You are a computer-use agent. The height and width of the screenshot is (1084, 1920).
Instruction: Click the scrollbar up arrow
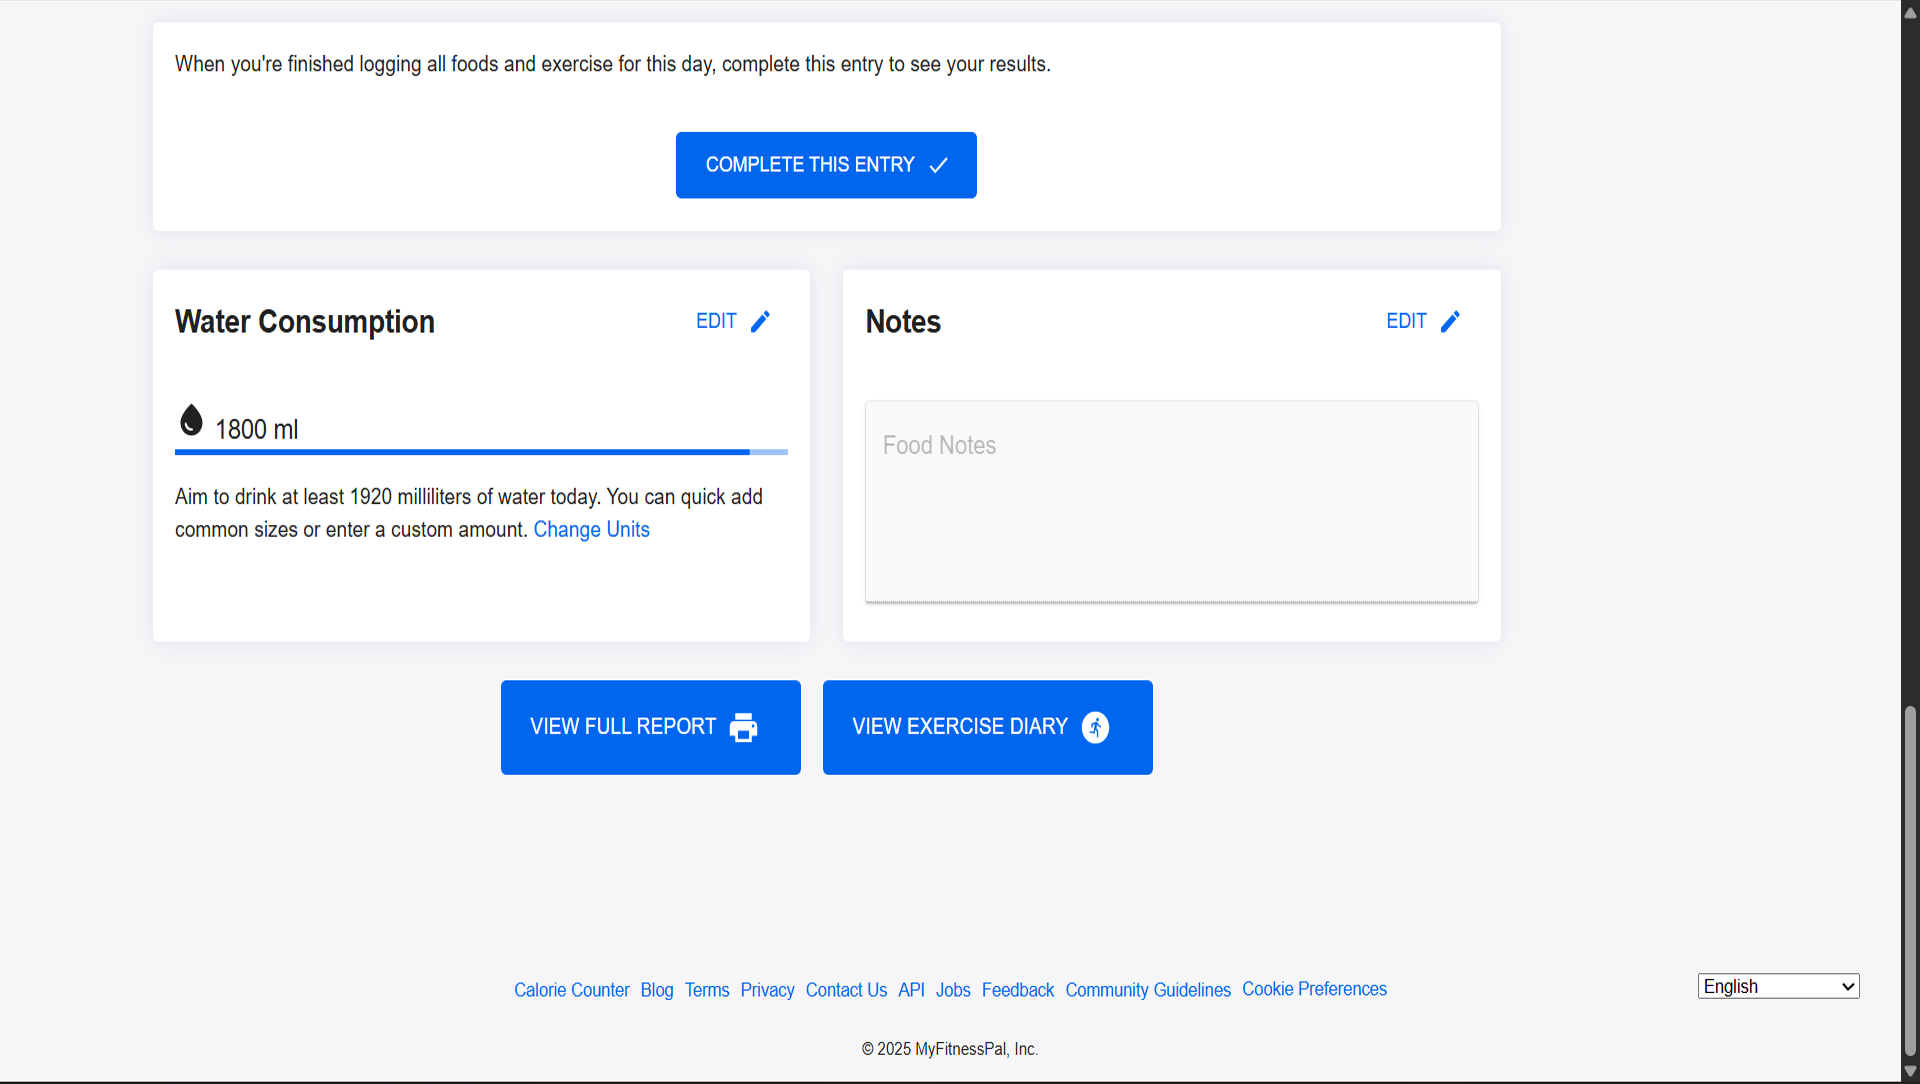pyautogui.click(x=1909, y=12)
